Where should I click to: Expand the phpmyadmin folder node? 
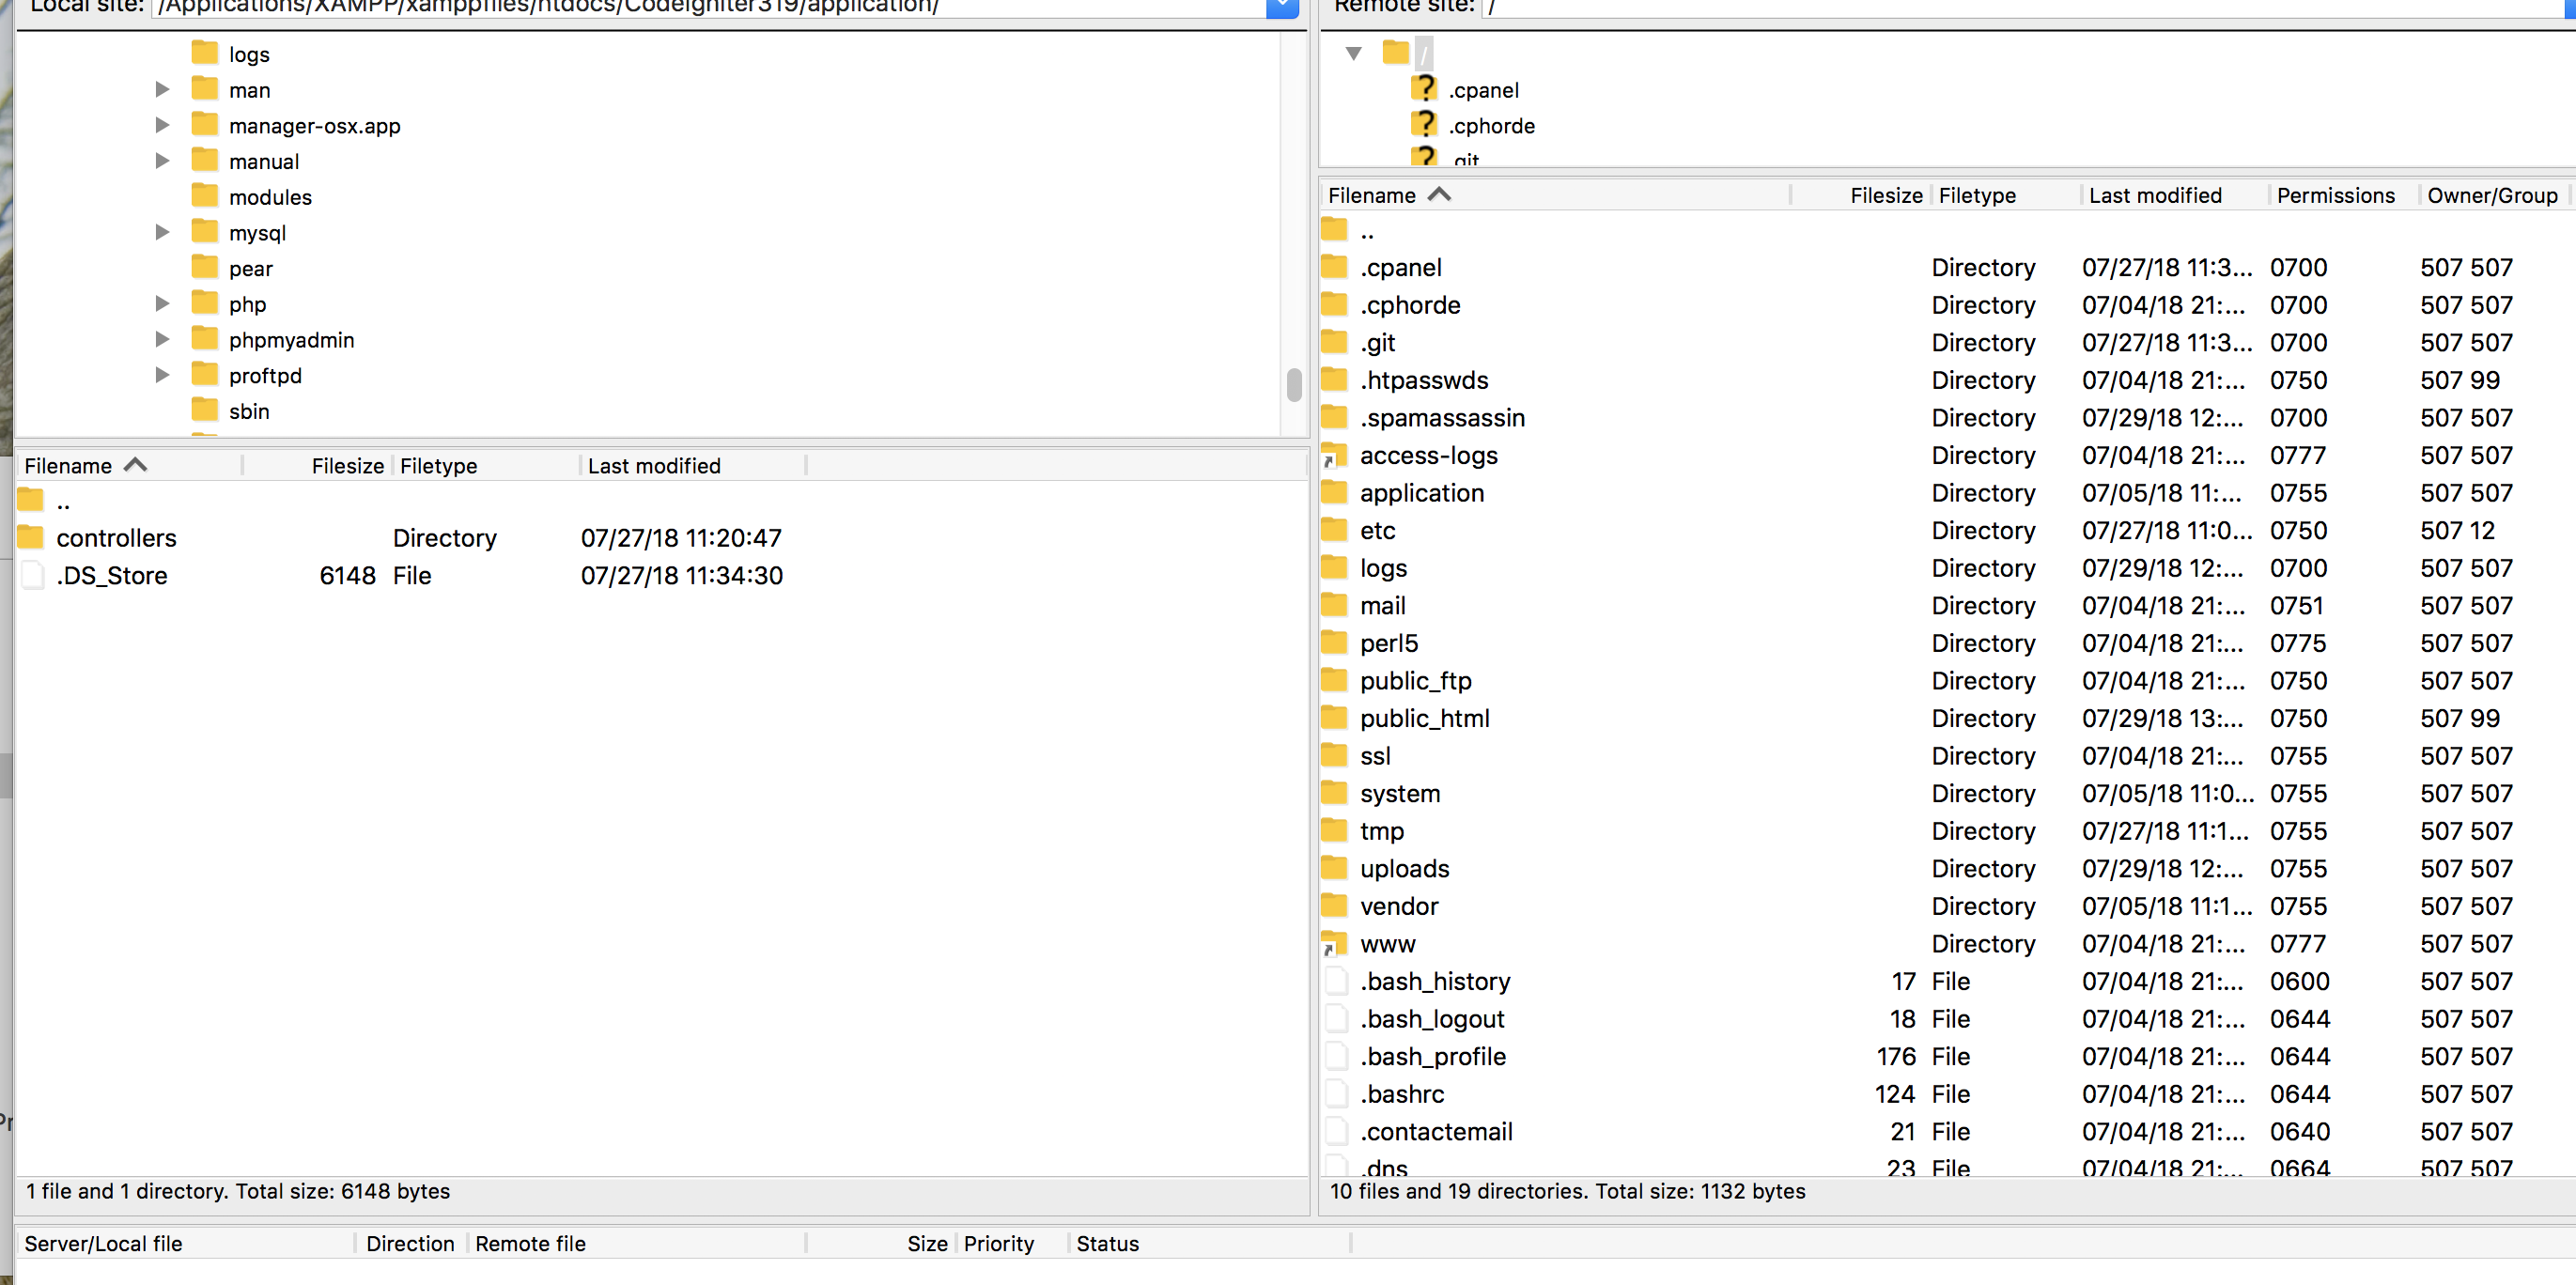pos(162,340)
